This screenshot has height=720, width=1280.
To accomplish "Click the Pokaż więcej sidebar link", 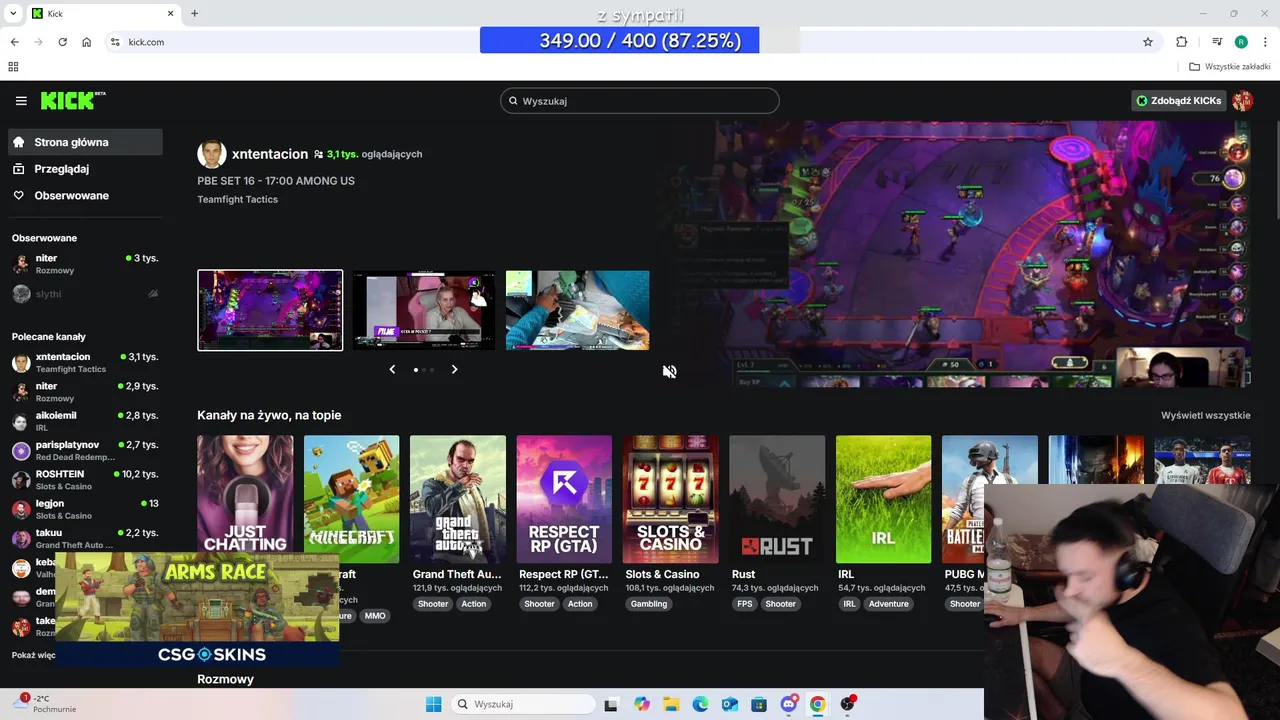I will (33, 655).
